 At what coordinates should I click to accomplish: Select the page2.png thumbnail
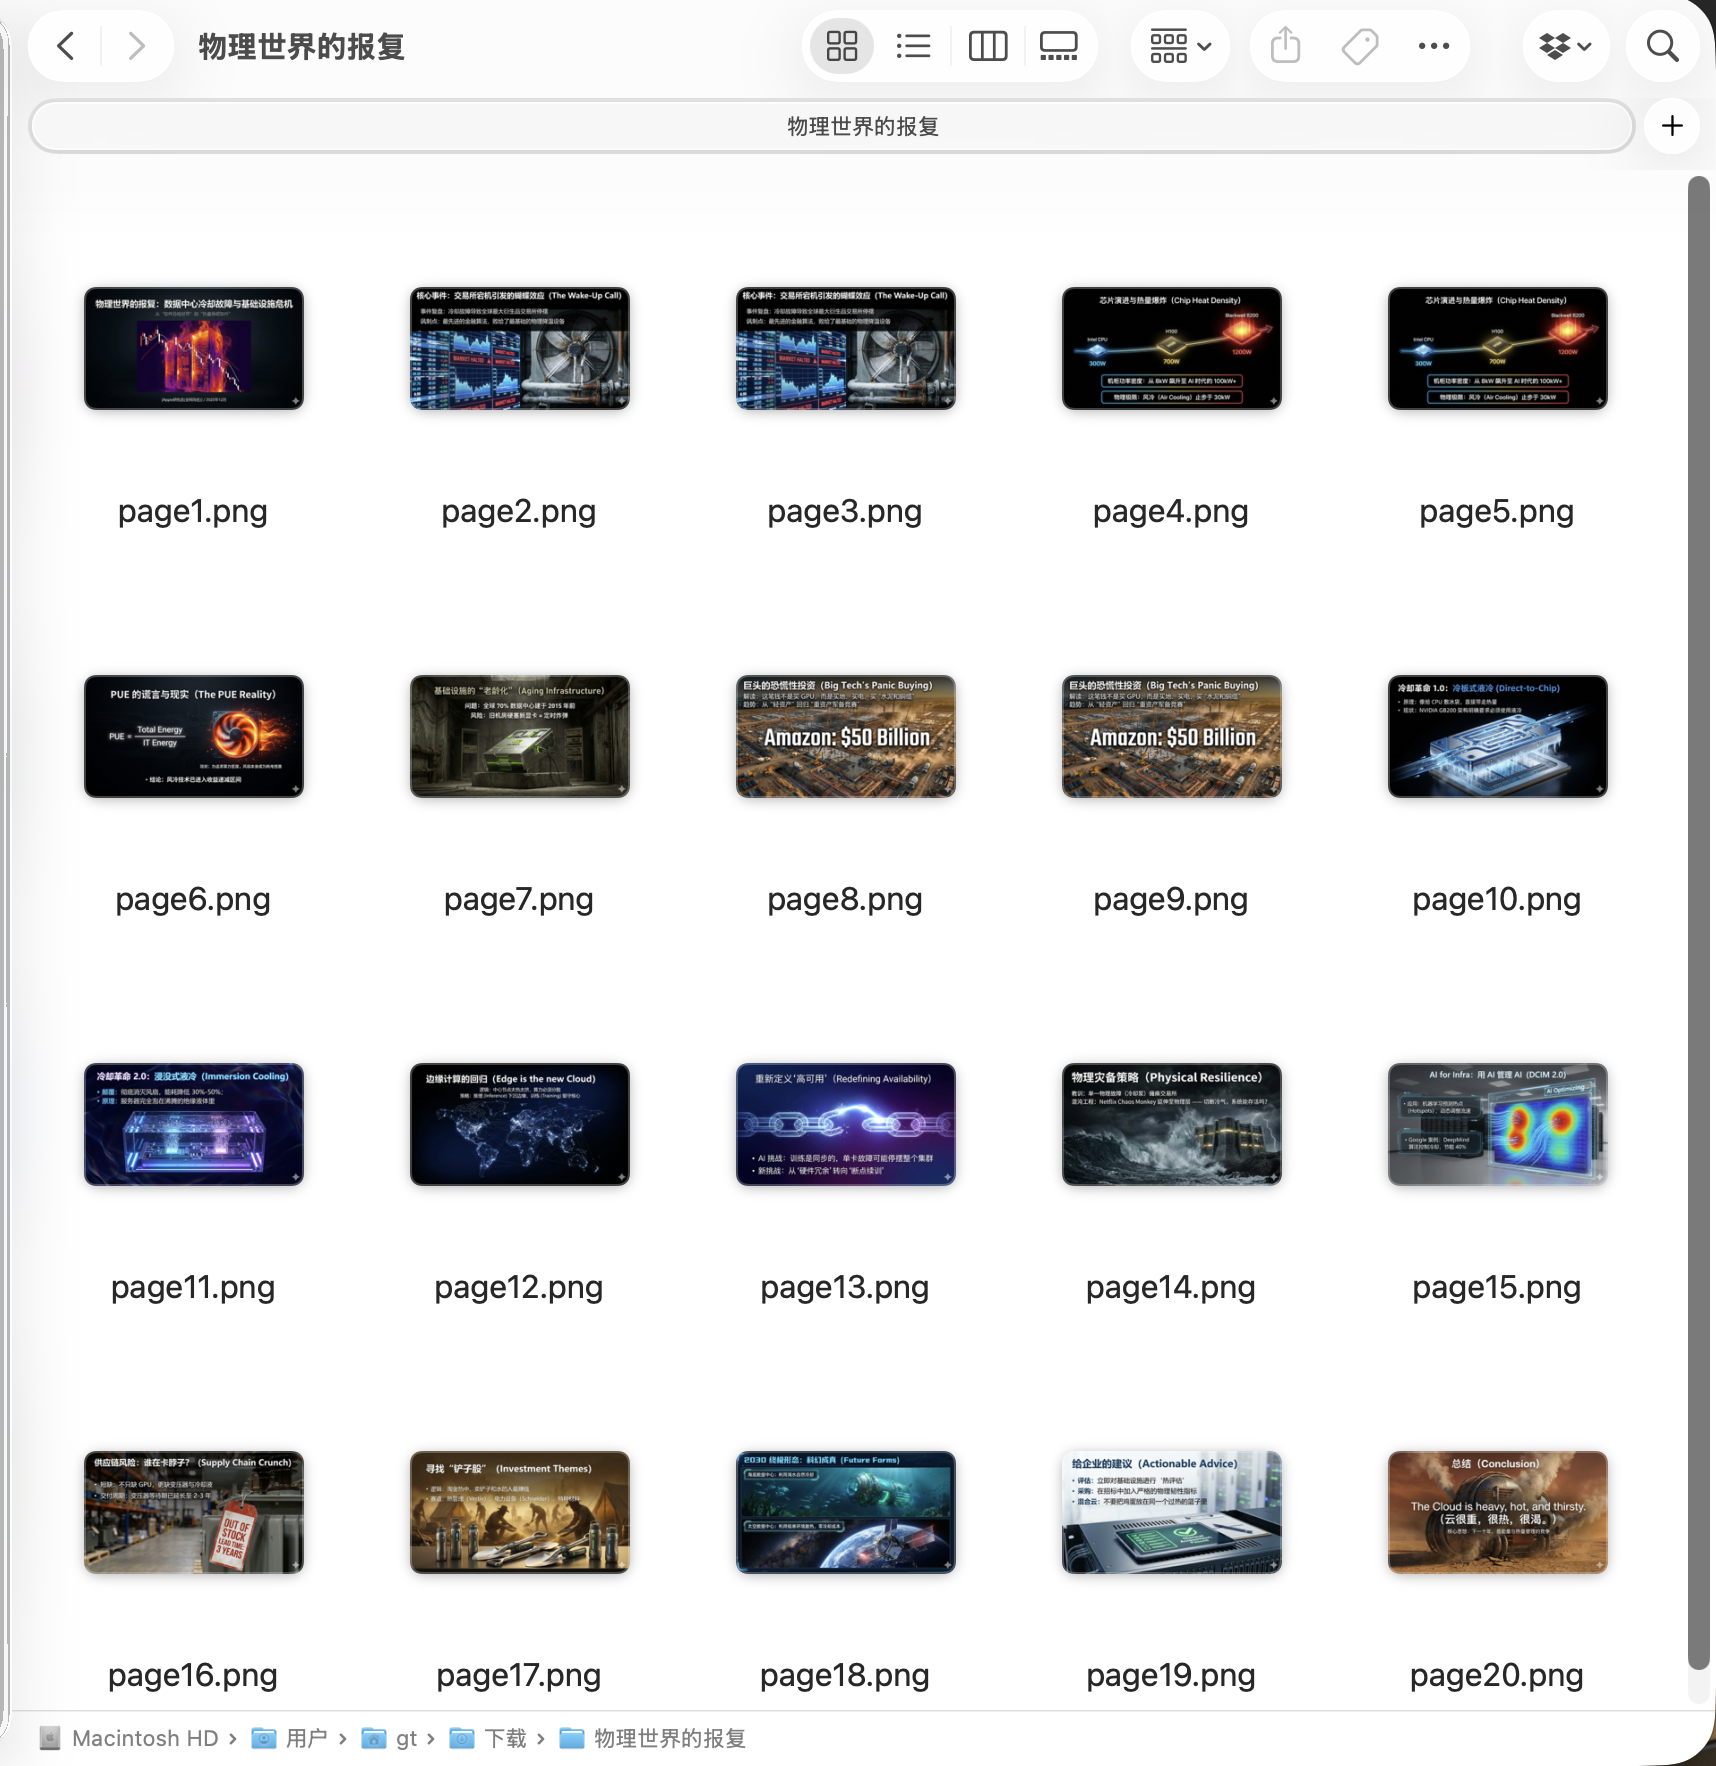pos(520,348)
